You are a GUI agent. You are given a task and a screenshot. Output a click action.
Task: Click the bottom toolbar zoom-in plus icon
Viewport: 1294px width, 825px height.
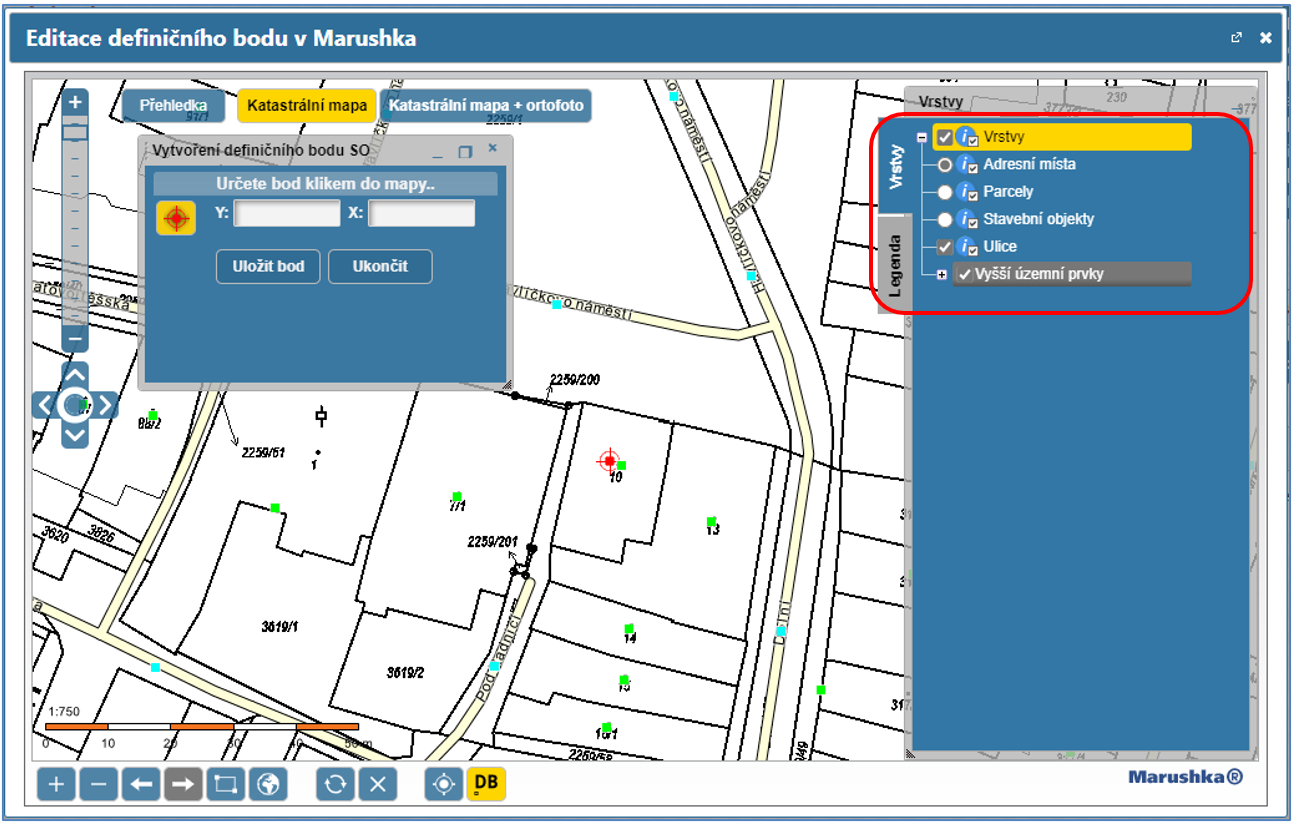pyautogui.click(x=56, y=784)
